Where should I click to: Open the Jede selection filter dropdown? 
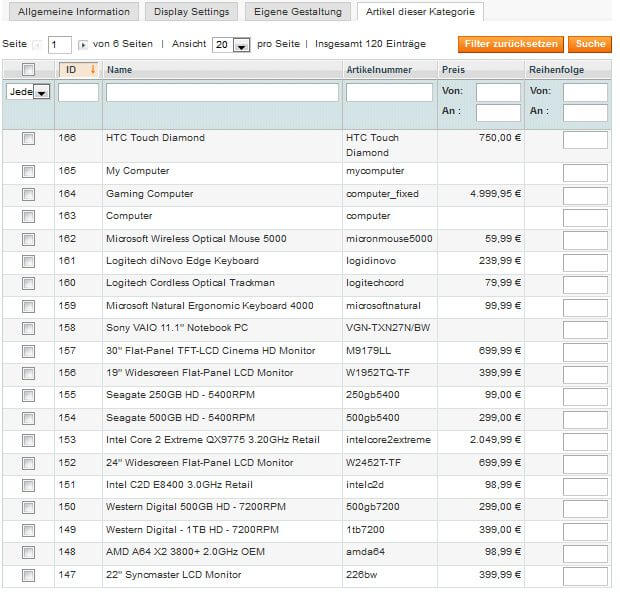28,92
